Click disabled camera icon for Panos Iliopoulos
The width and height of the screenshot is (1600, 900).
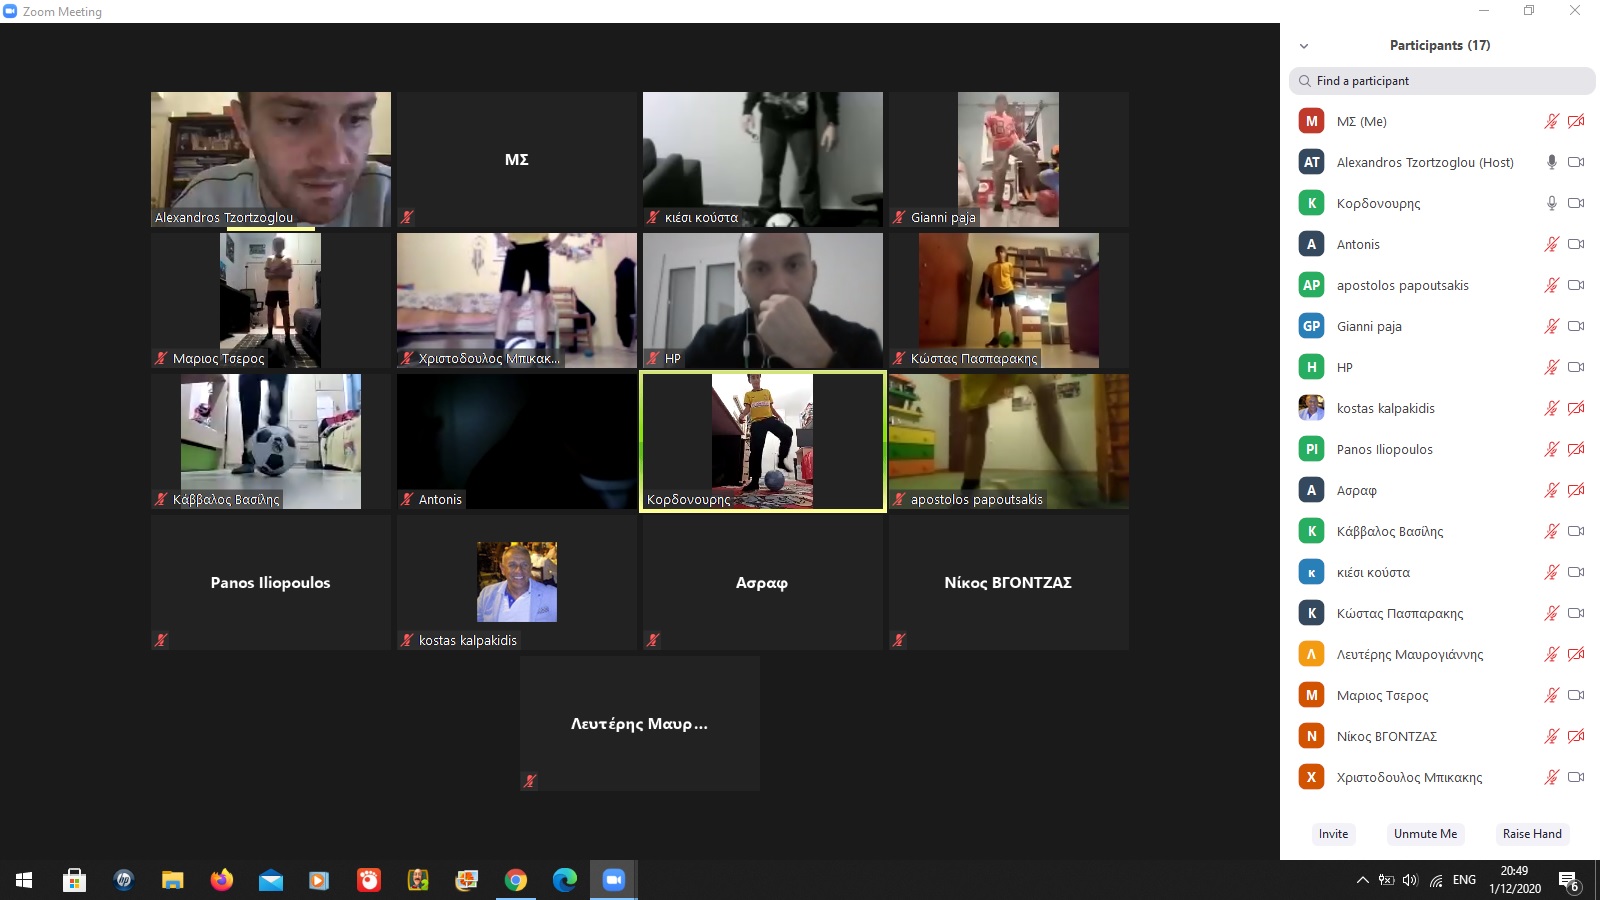click(x=1576, y=449)
